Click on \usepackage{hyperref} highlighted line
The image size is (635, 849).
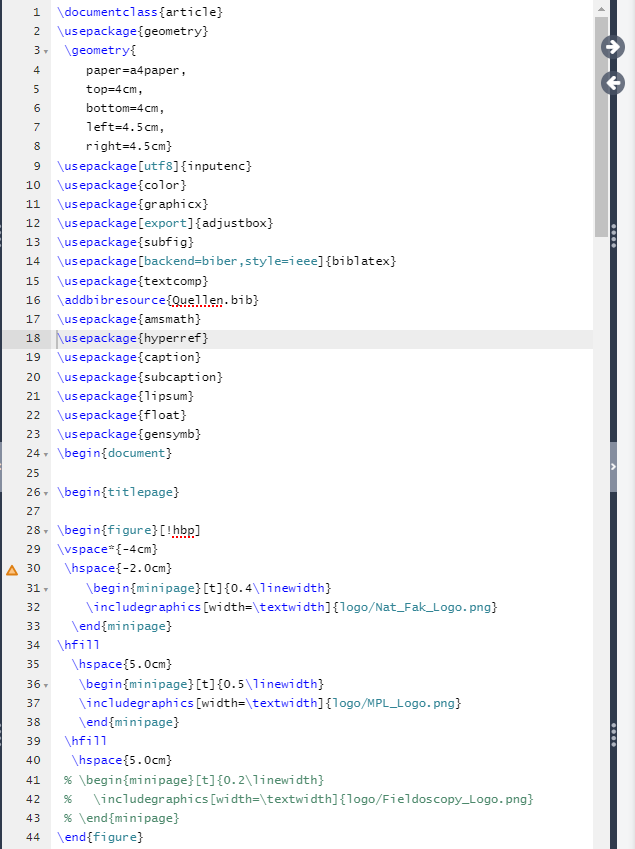(133, 338)
